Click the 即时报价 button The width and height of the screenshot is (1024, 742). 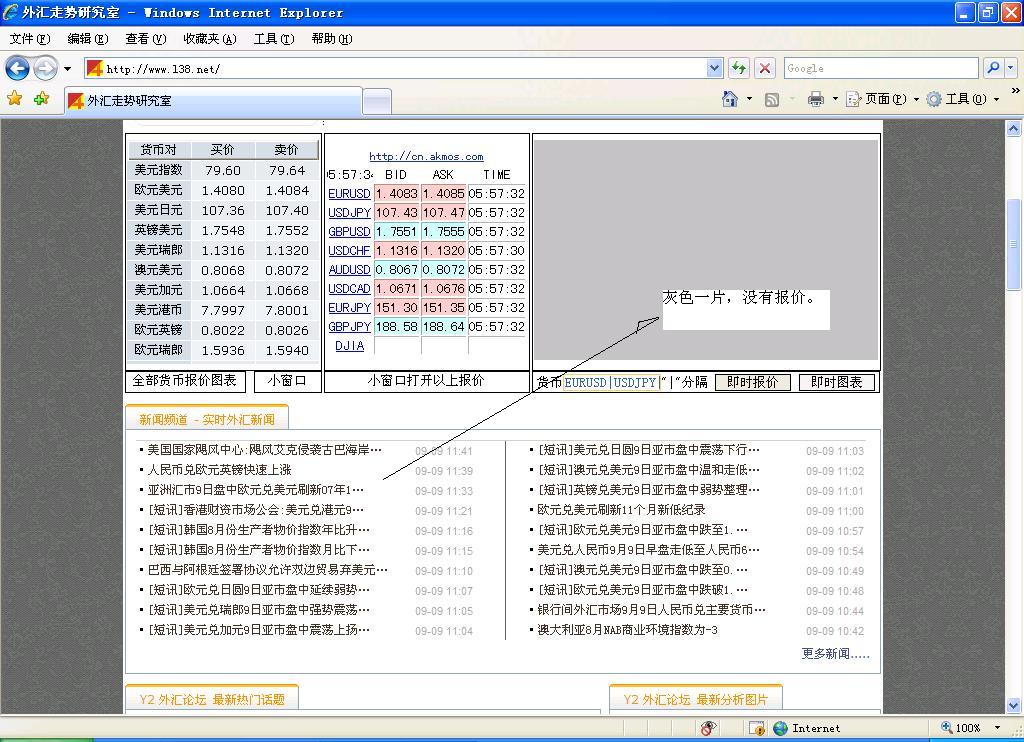752,382
